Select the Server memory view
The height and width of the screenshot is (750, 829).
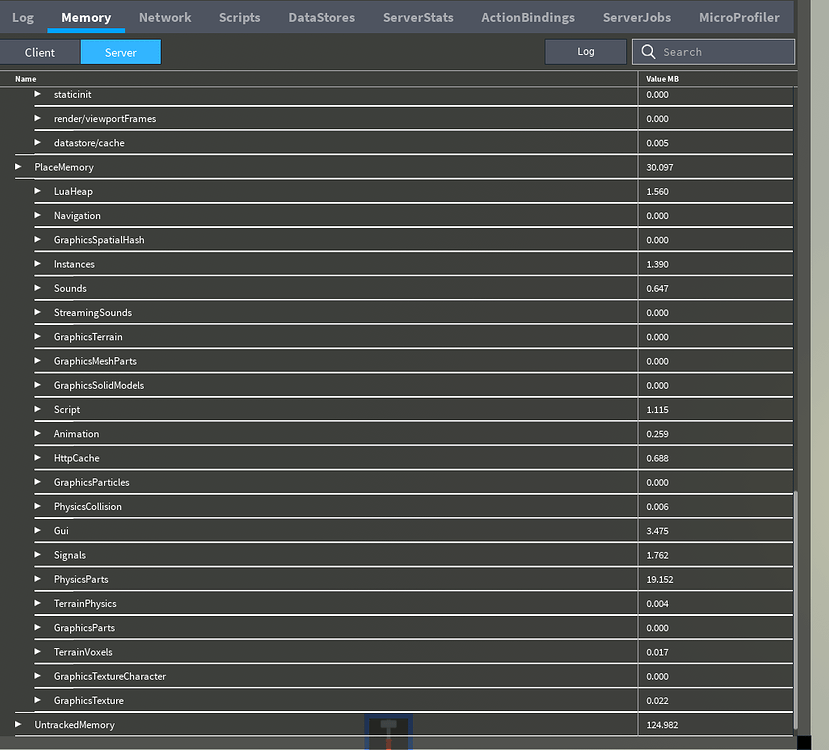(121, 52)
